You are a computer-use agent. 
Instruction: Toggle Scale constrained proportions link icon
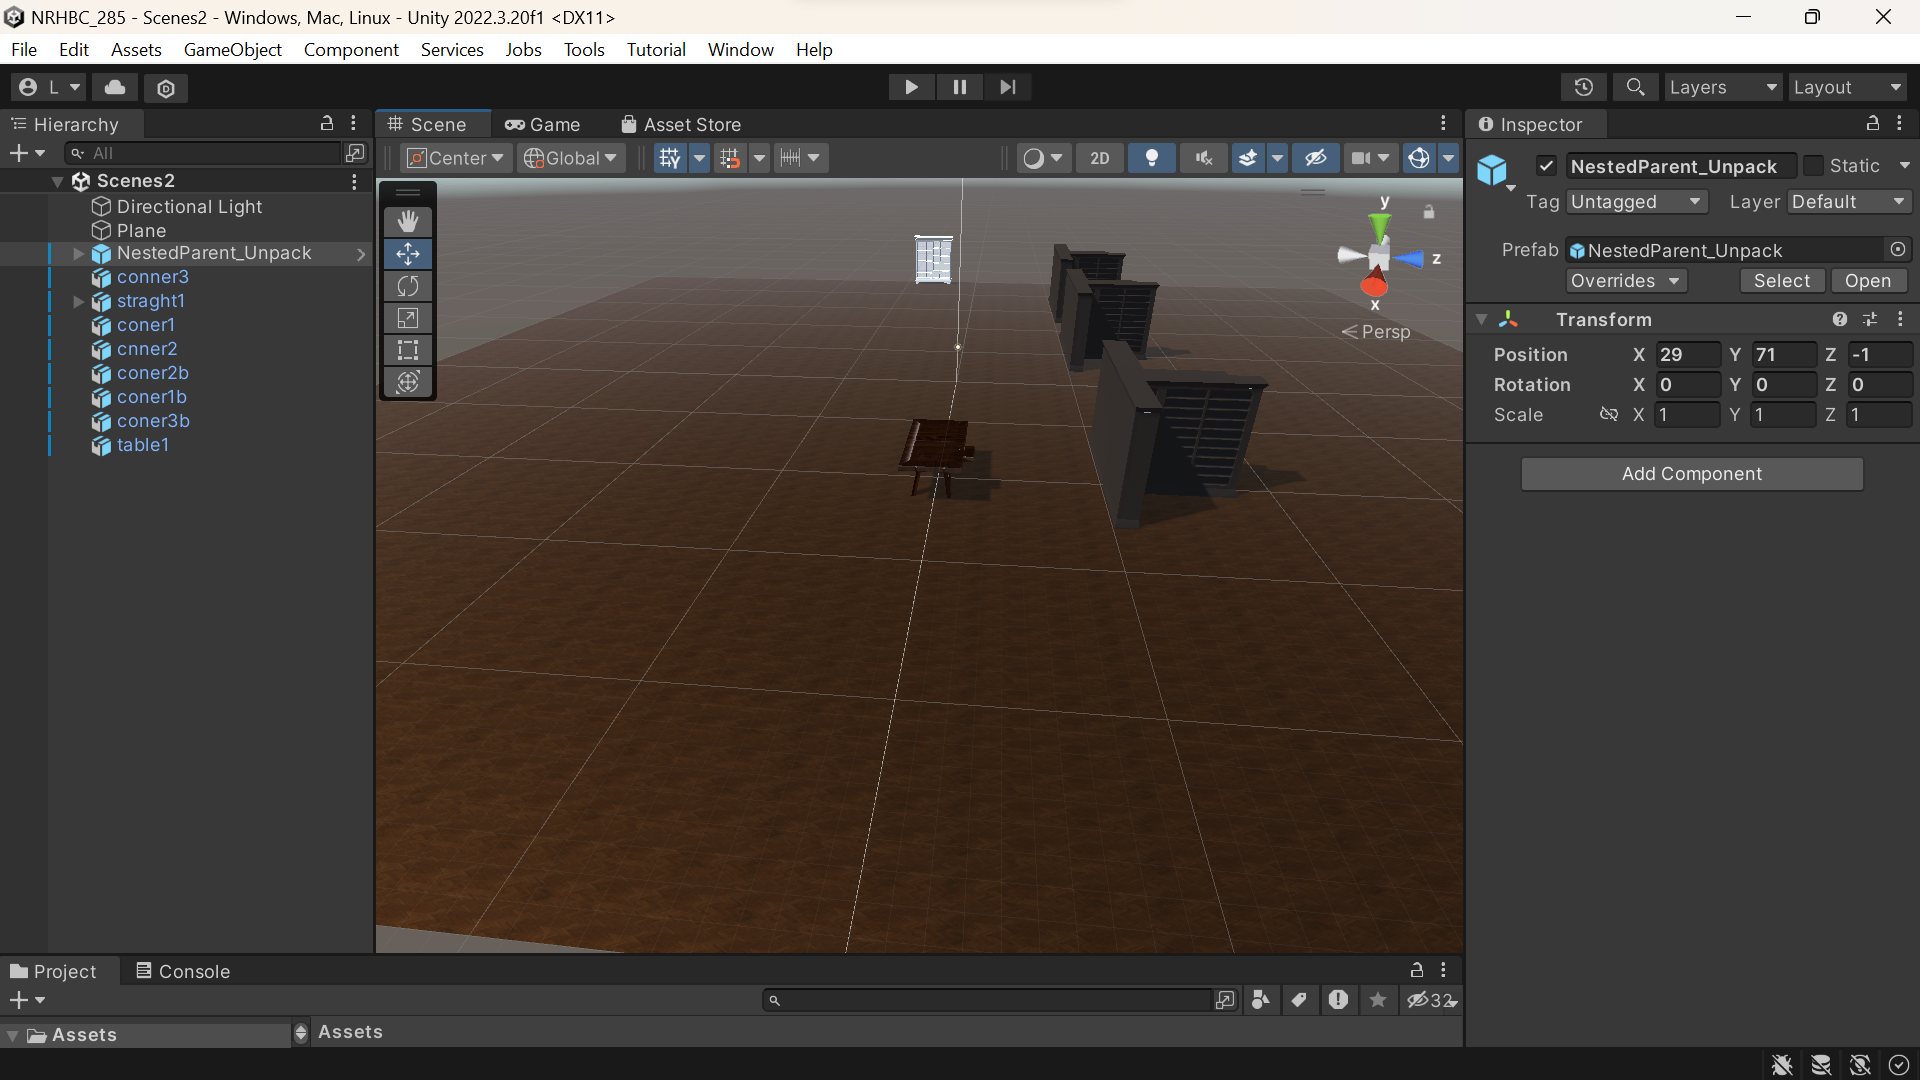(x=1608, y=414)
